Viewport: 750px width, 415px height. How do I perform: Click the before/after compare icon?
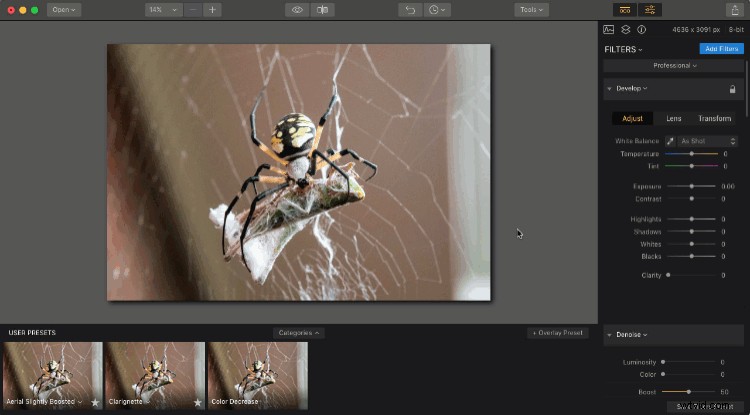tap(322, 9)
